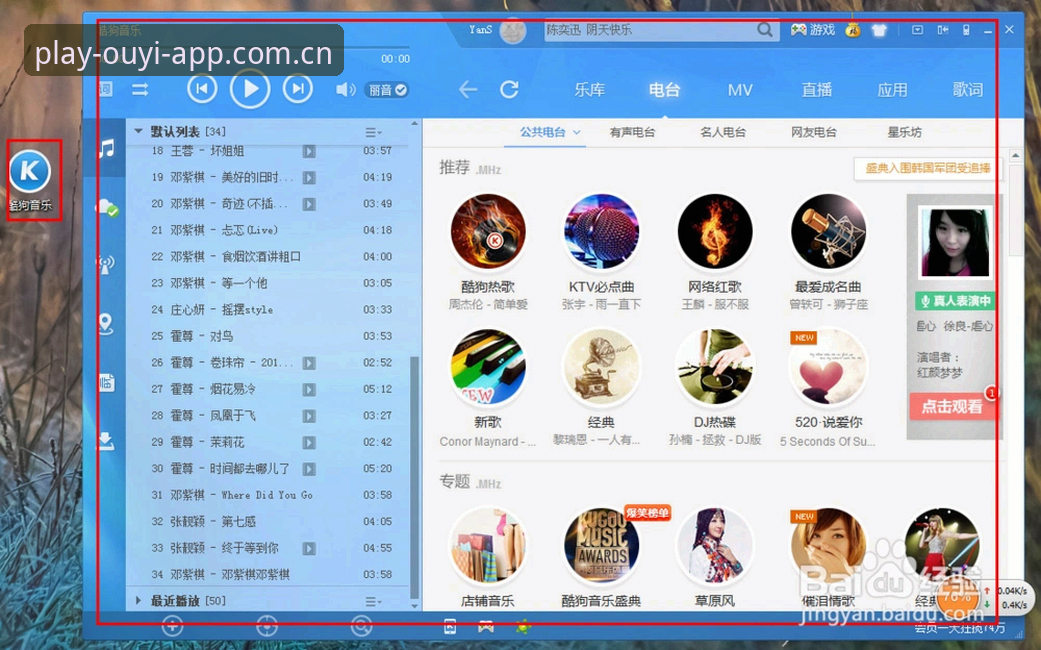Open 最近播放 list options menu

(x=373, y=602)
